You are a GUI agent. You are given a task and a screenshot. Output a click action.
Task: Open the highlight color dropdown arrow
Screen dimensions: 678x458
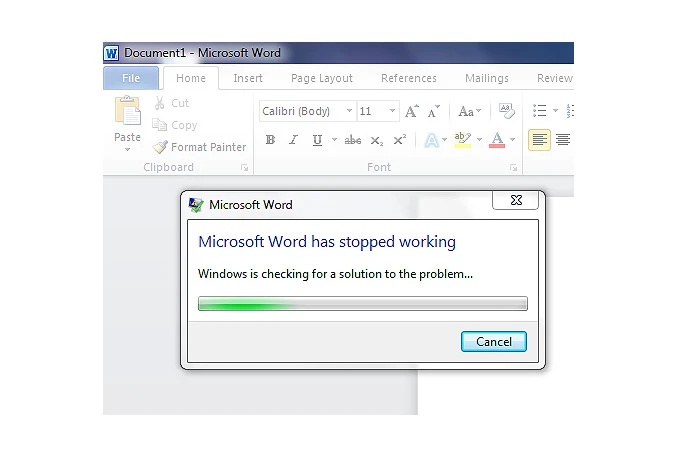480,139
